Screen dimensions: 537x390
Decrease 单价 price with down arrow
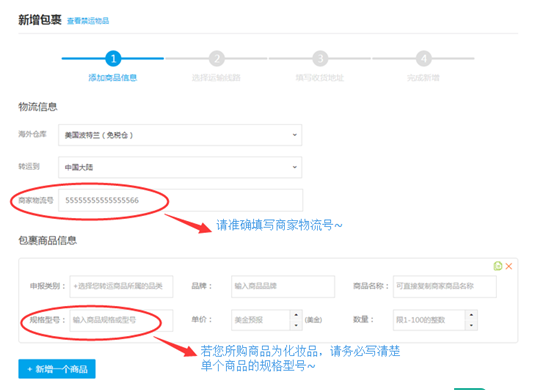coord(296,325)
